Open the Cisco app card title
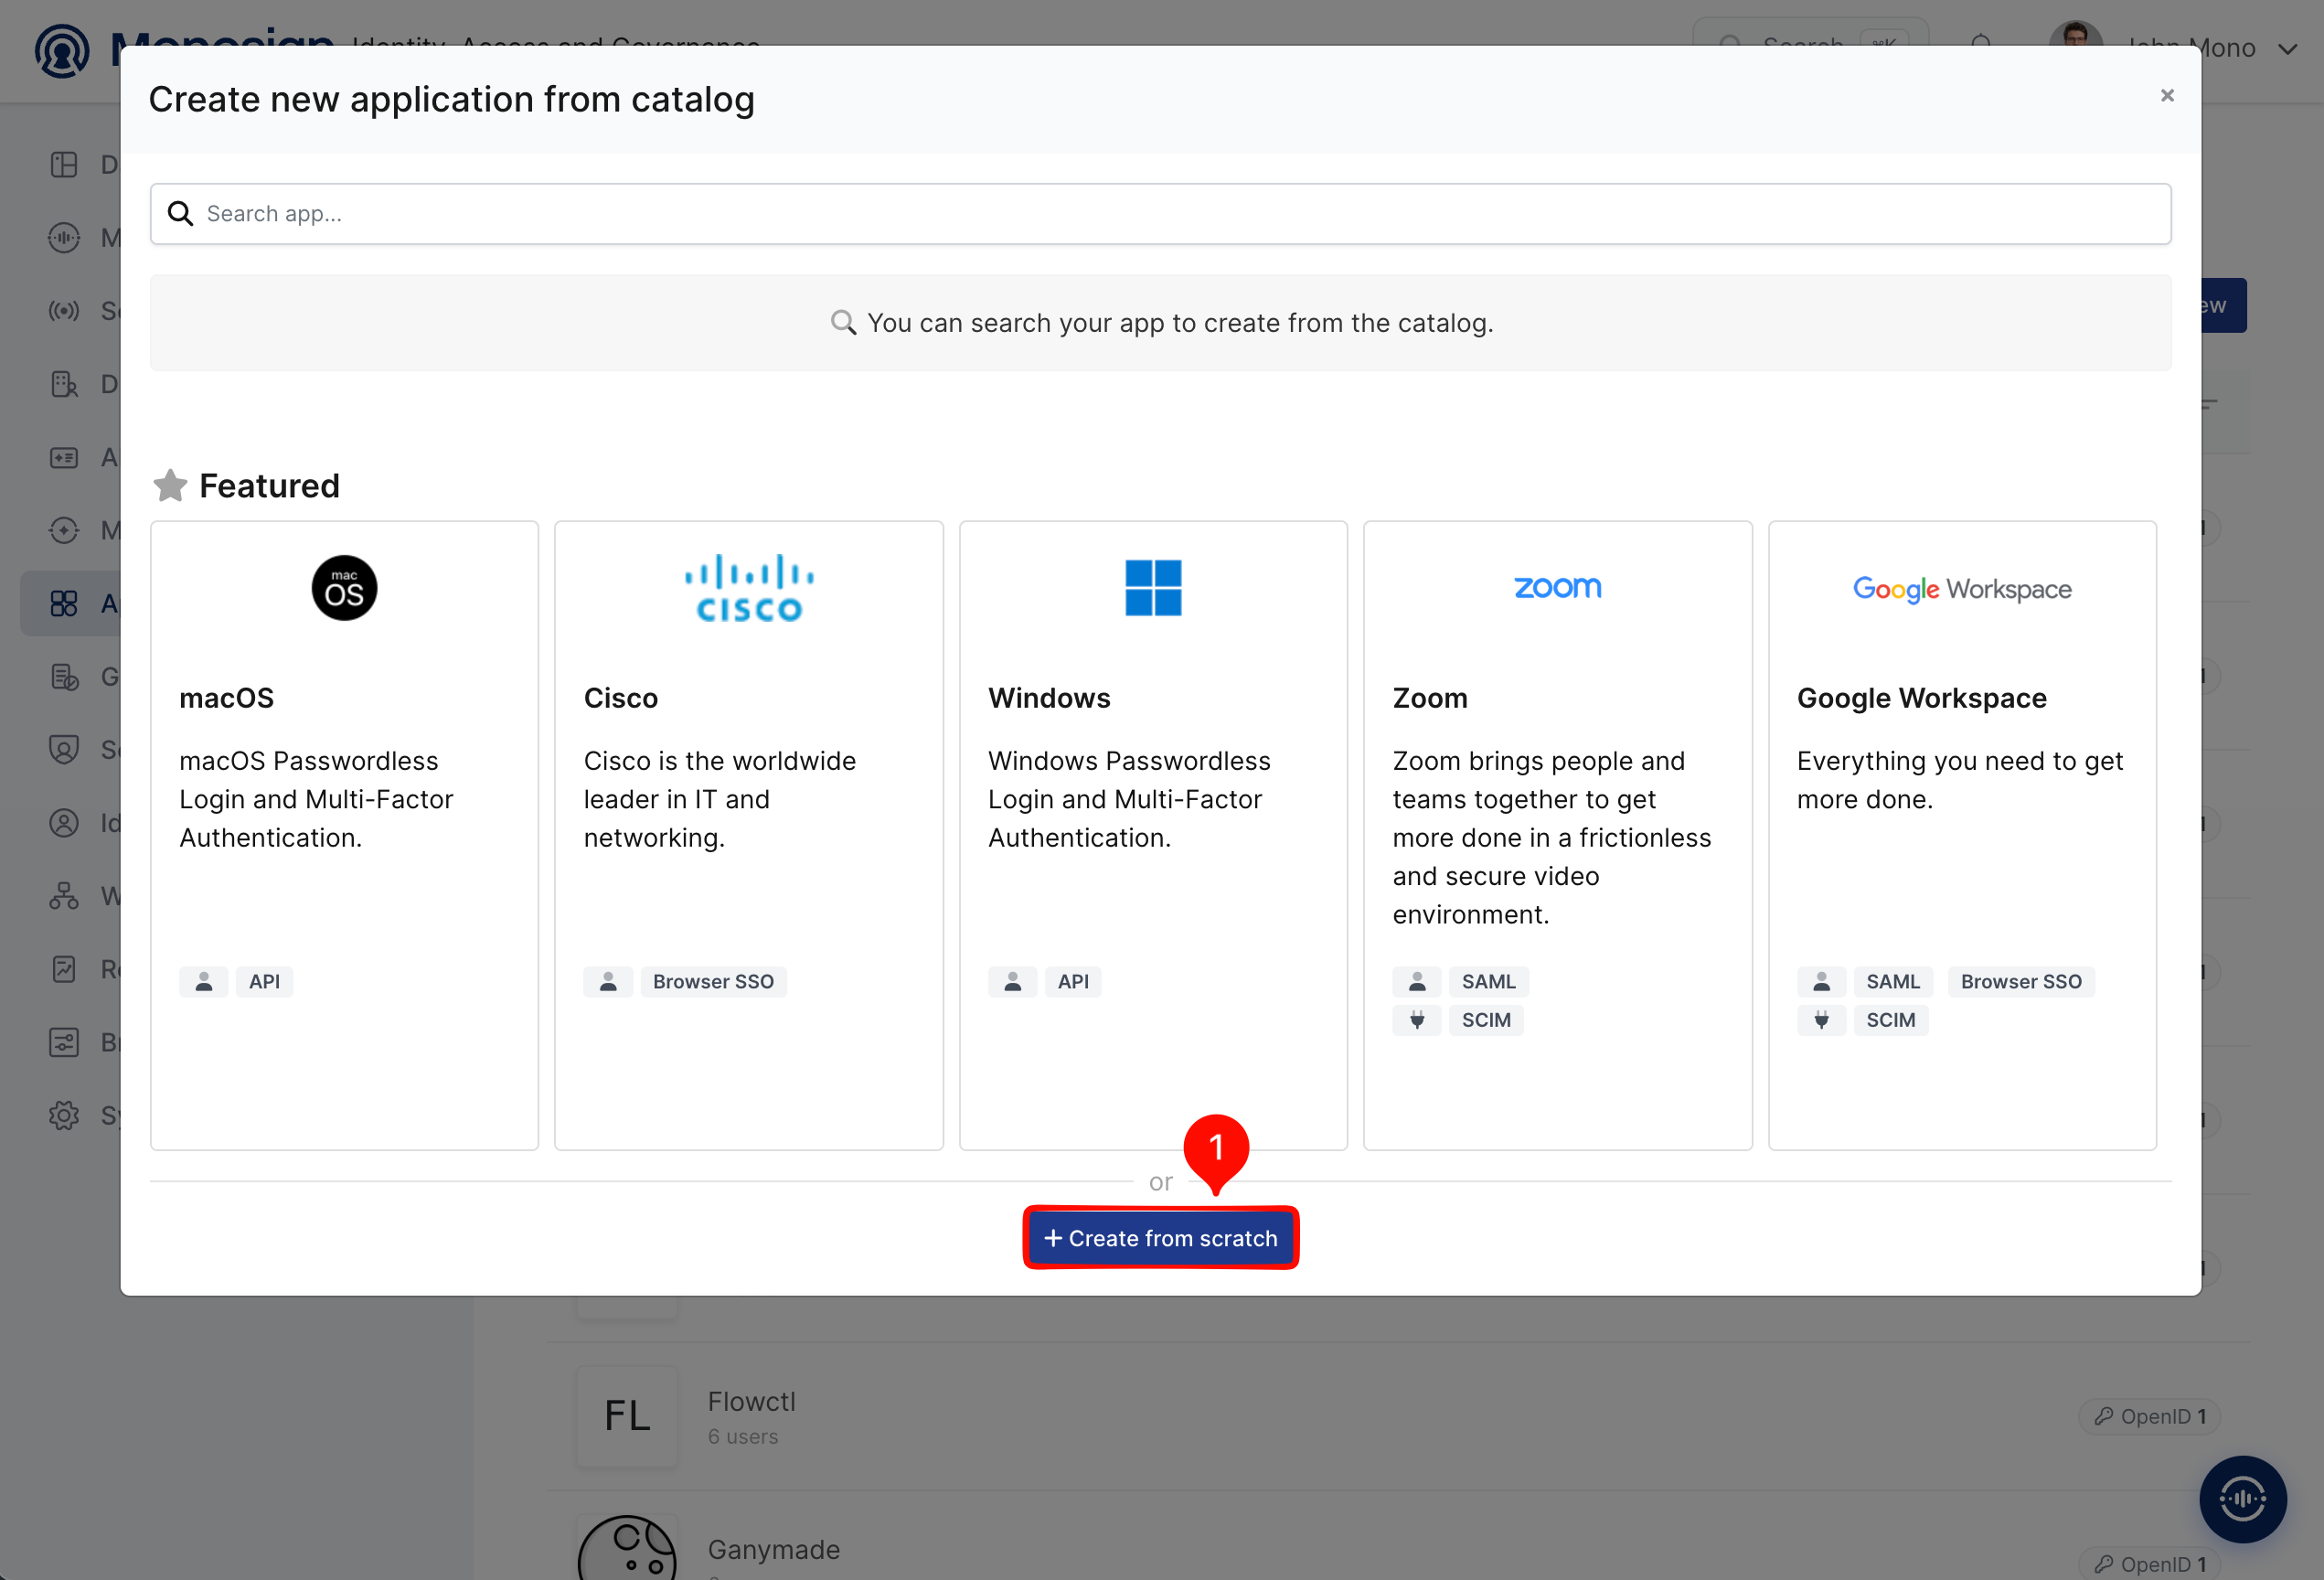 pos(621,698)
